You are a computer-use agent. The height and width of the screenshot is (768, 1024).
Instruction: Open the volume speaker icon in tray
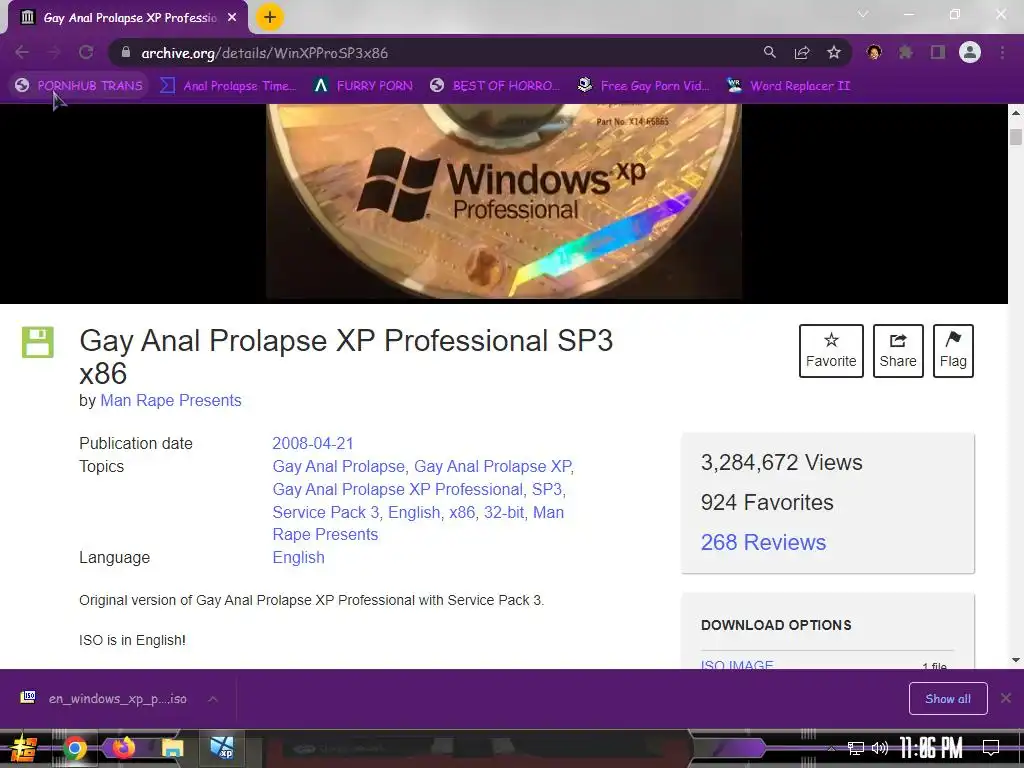click(880, 748)
